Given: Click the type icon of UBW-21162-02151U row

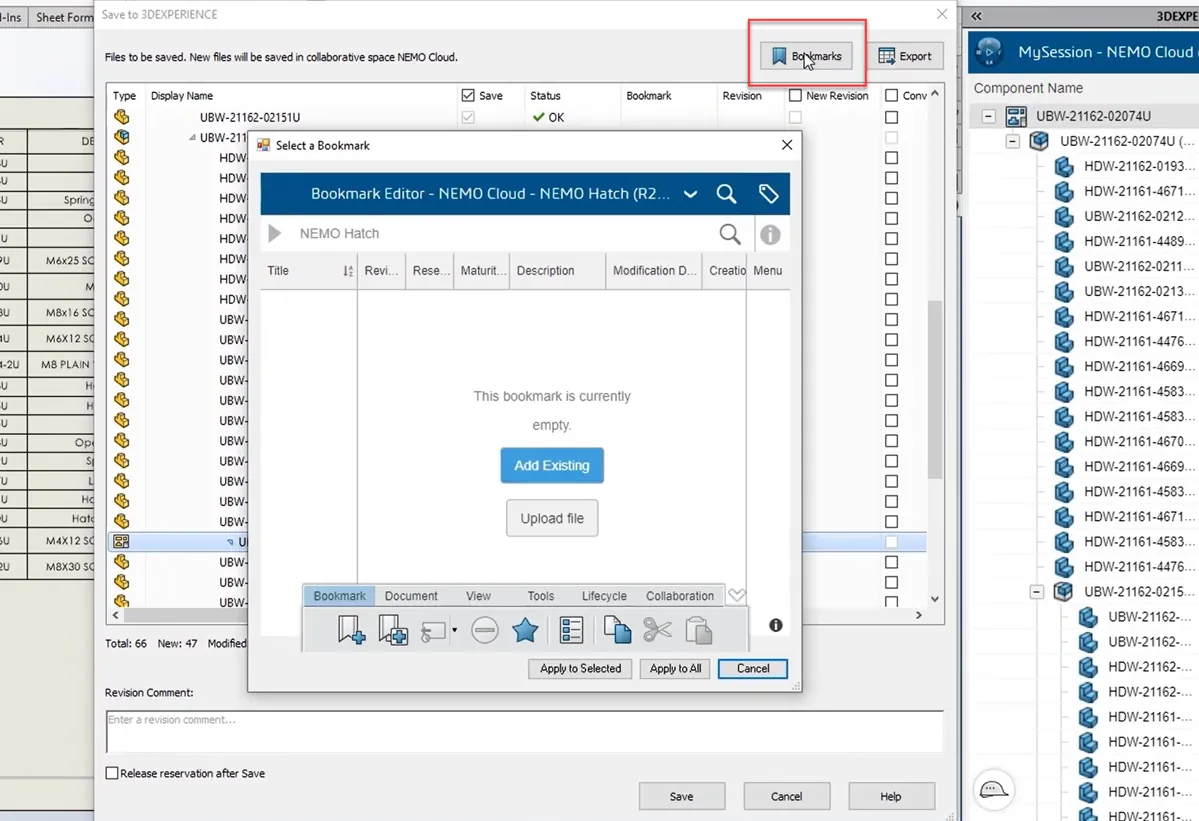Looking at the screenshot, I should [122, 117].
